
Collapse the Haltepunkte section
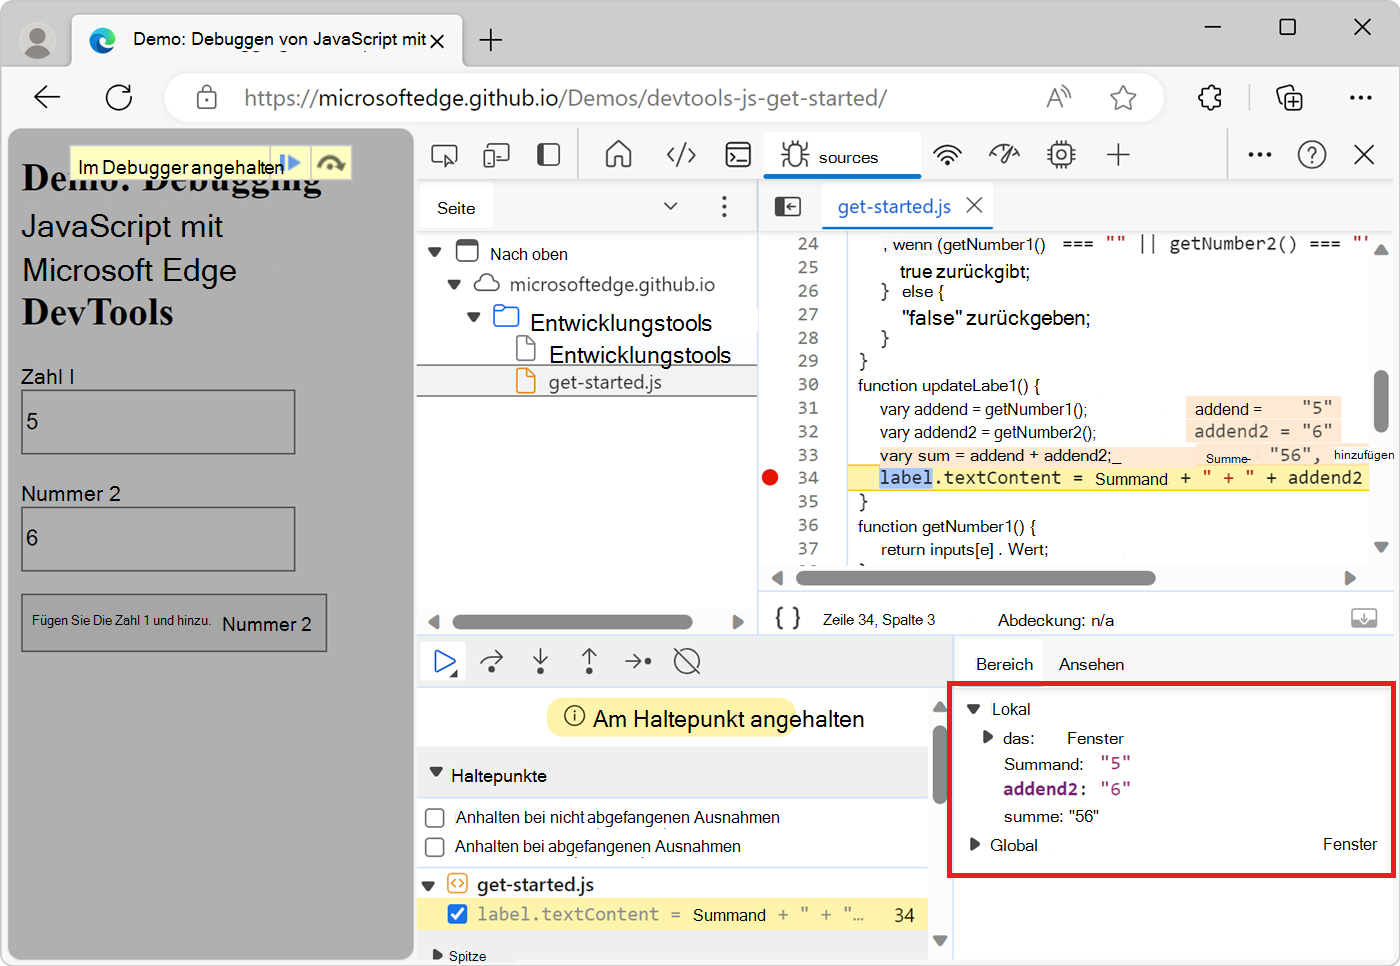[436, 773]
